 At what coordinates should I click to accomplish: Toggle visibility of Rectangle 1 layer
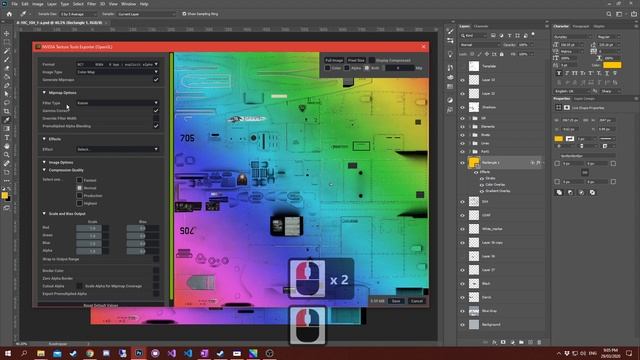(462, 163)
